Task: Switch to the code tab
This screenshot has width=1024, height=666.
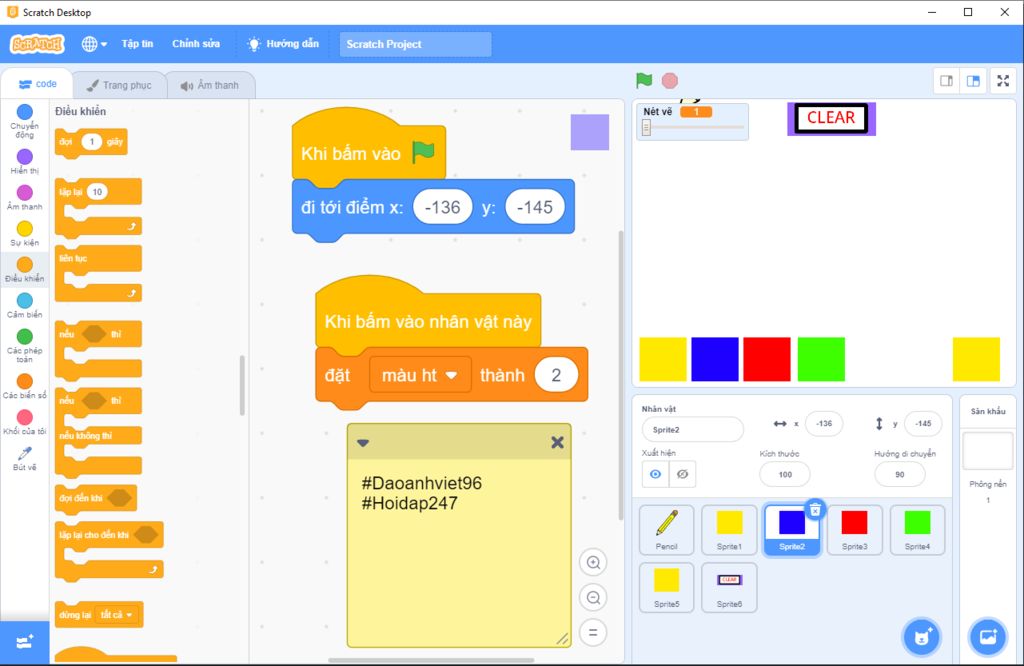Action: (x=37, y=84)
